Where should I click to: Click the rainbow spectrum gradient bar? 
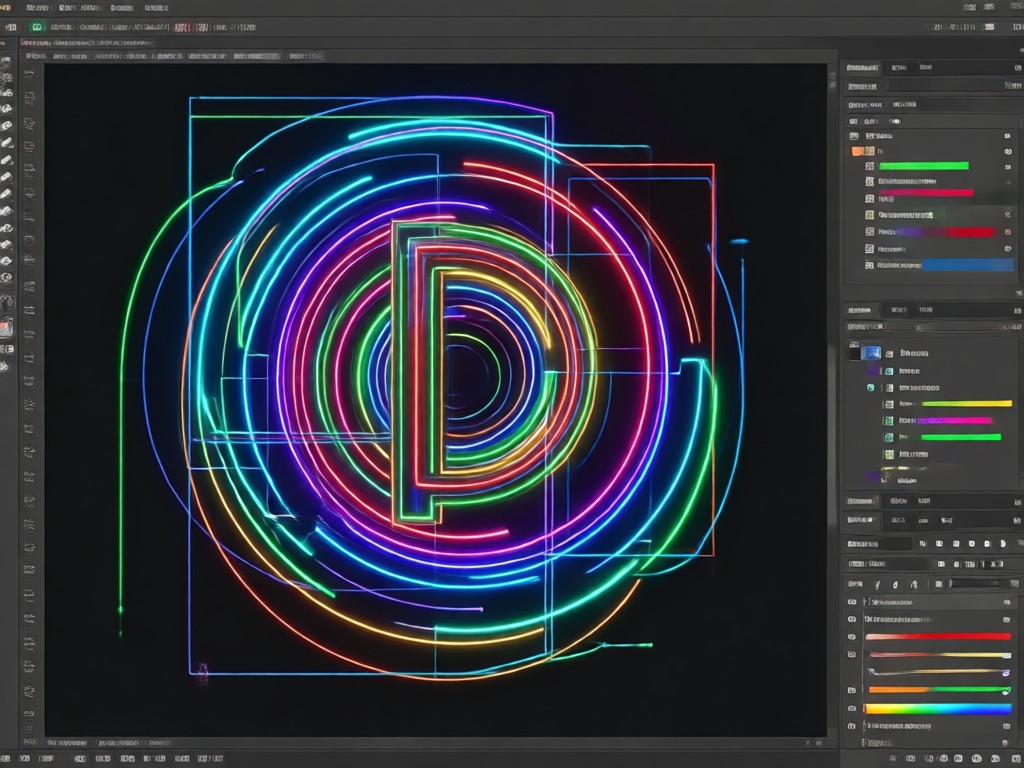[x=938, y=709]
